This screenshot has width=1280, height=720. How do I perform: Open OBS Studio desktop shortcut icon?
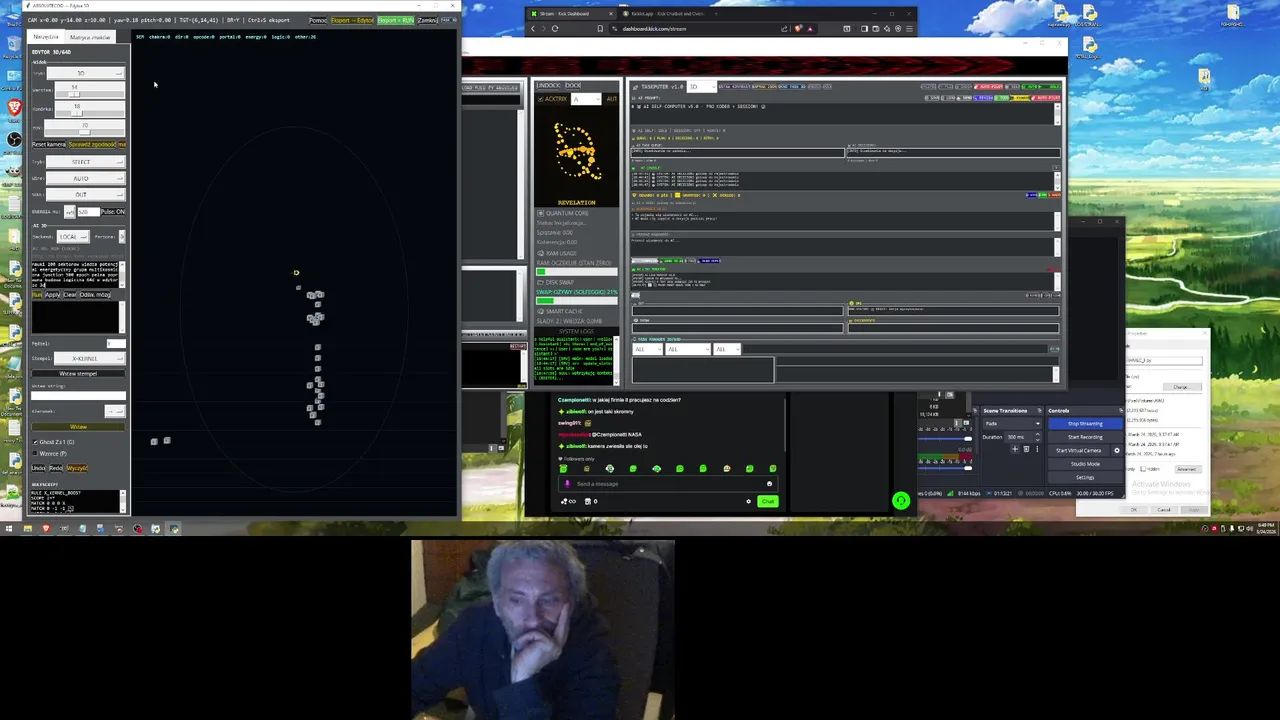pyautogui.click(x=14, y=140)
